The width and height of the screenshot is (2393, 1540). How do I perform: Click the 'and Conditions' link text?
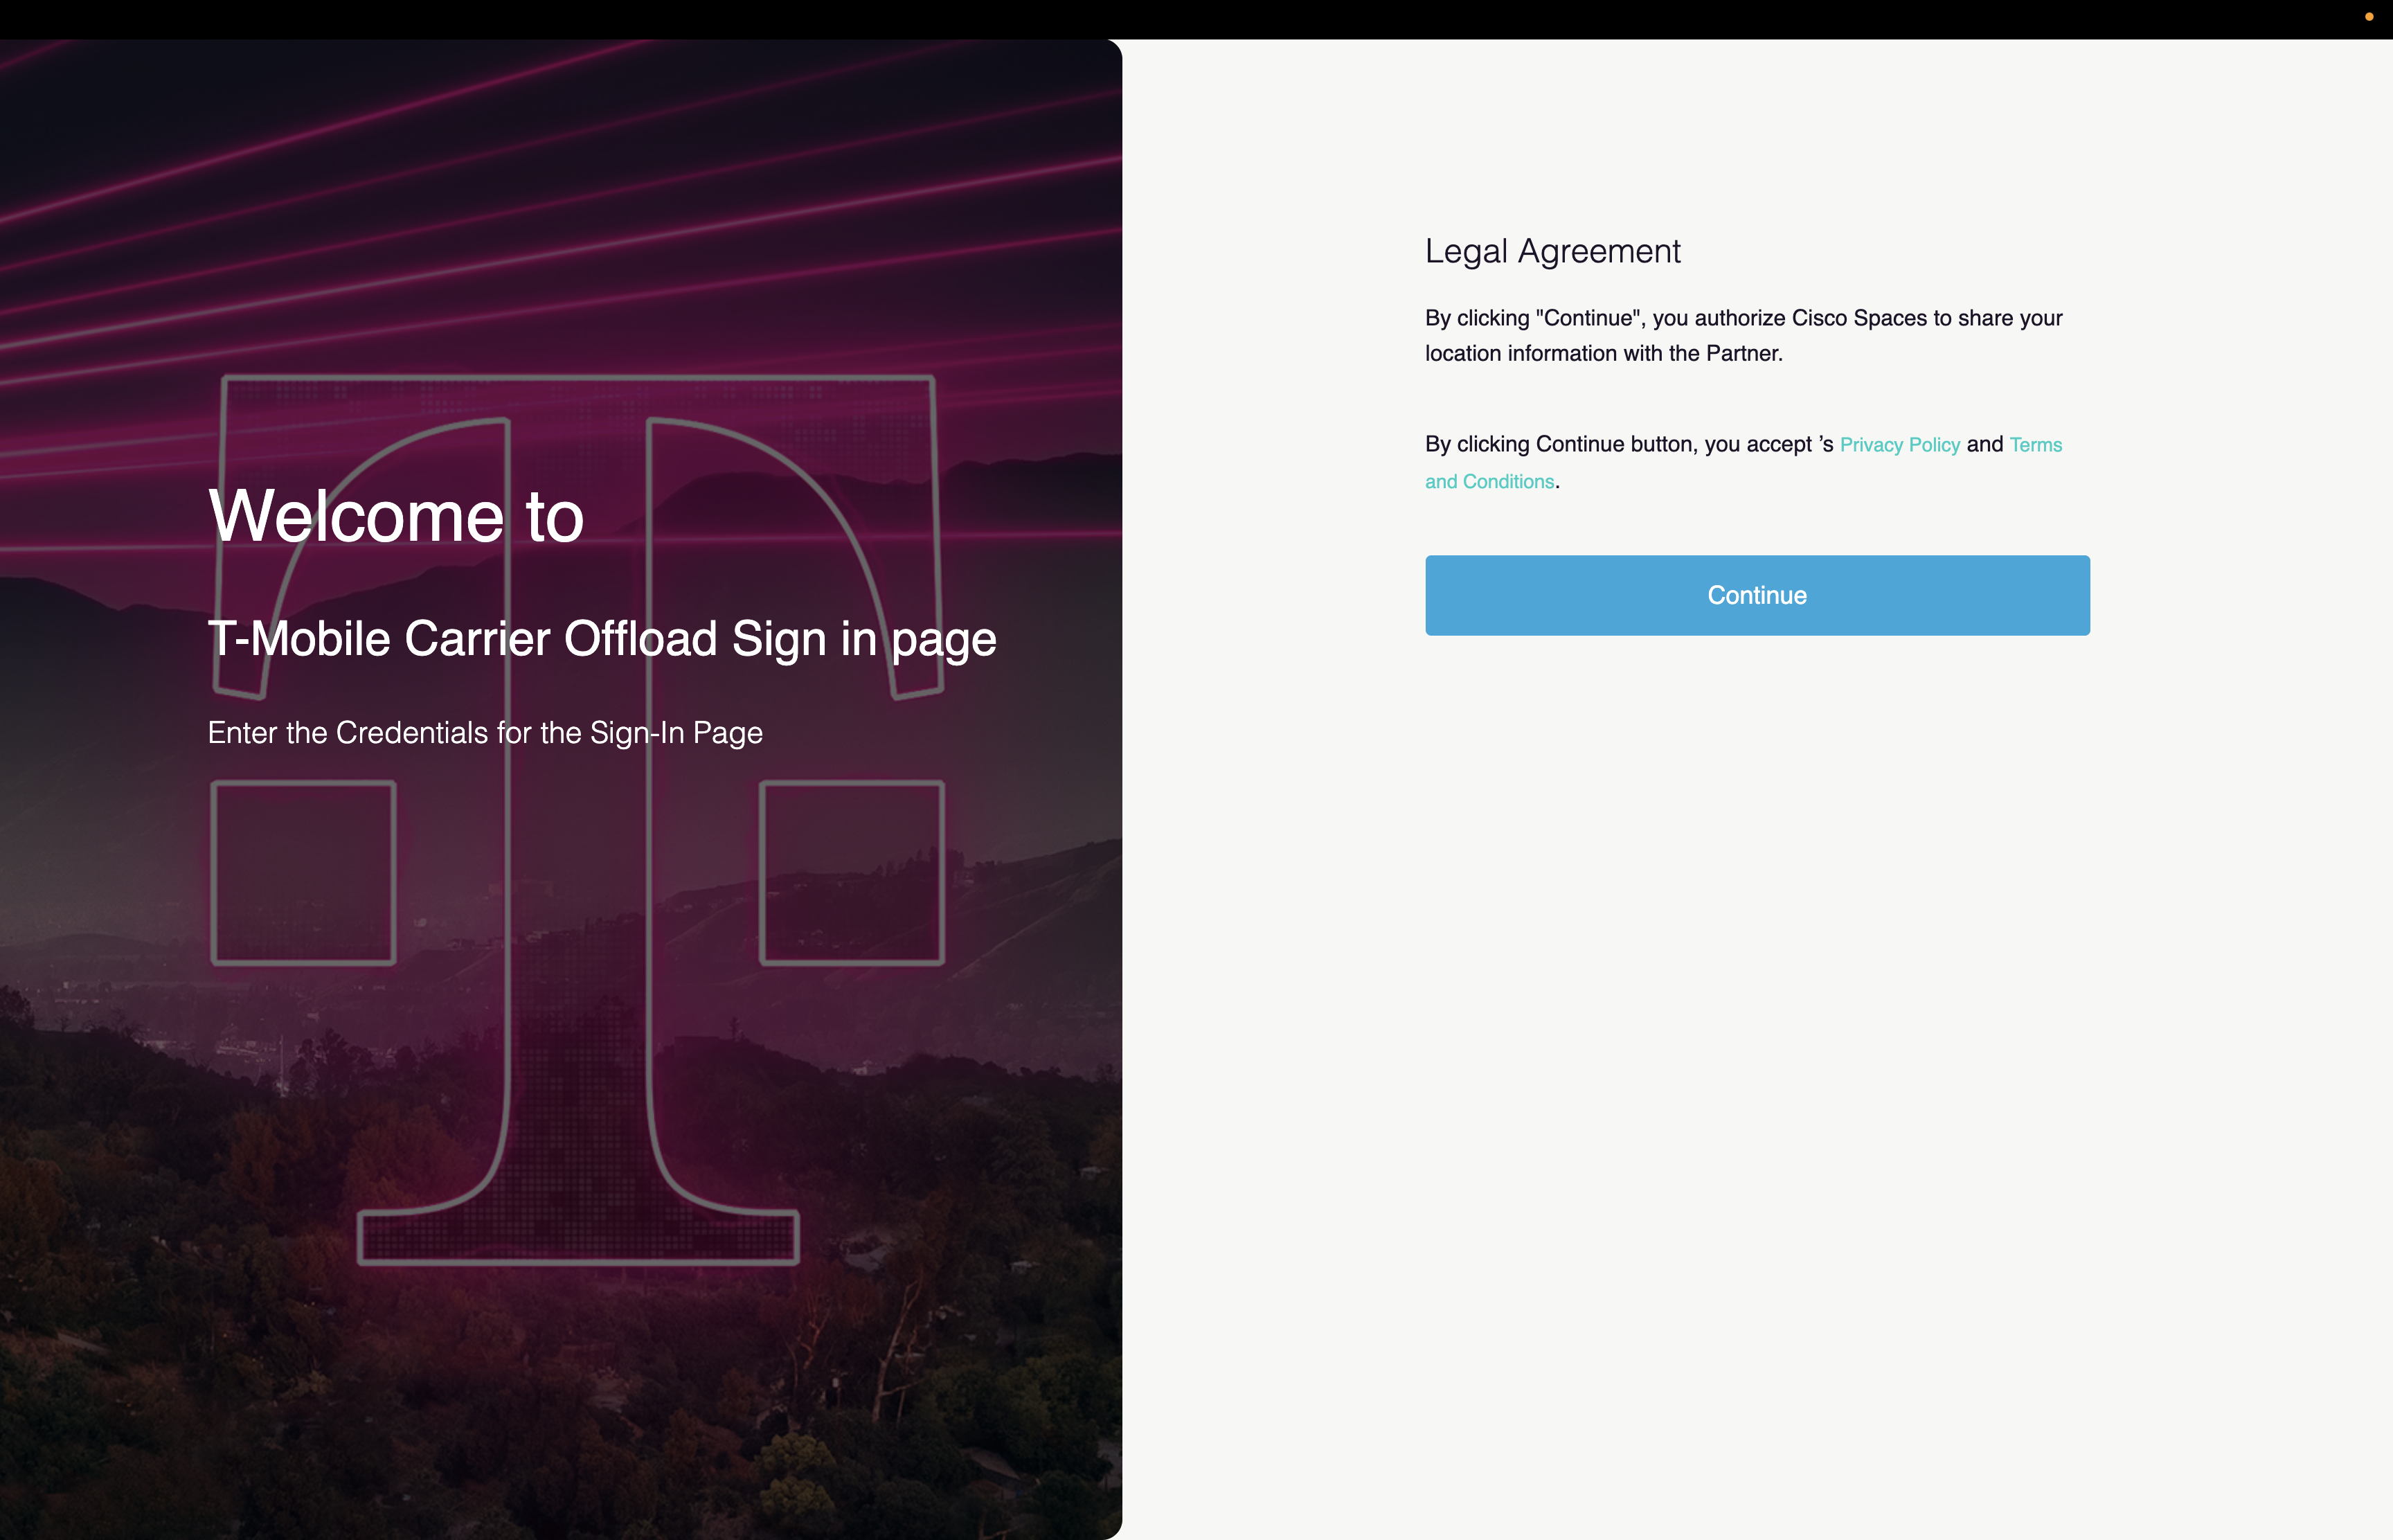point(1489,482)
